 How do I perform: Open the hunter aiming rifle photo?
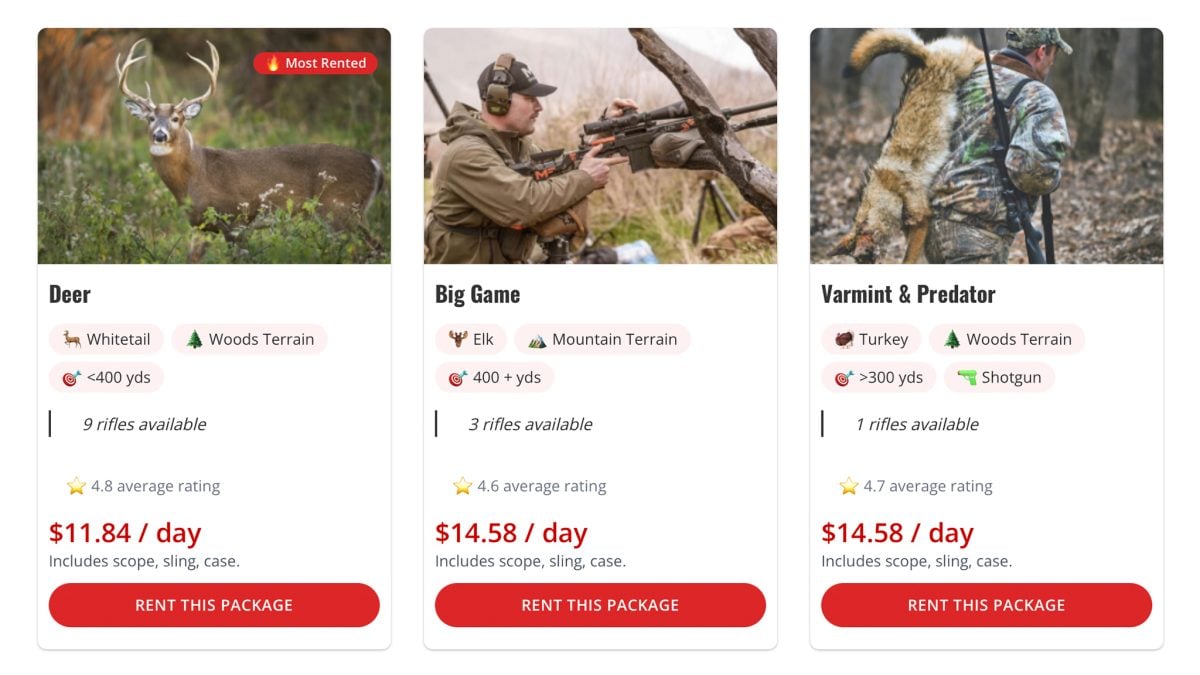pyautogui.click(x=600, y=146)
